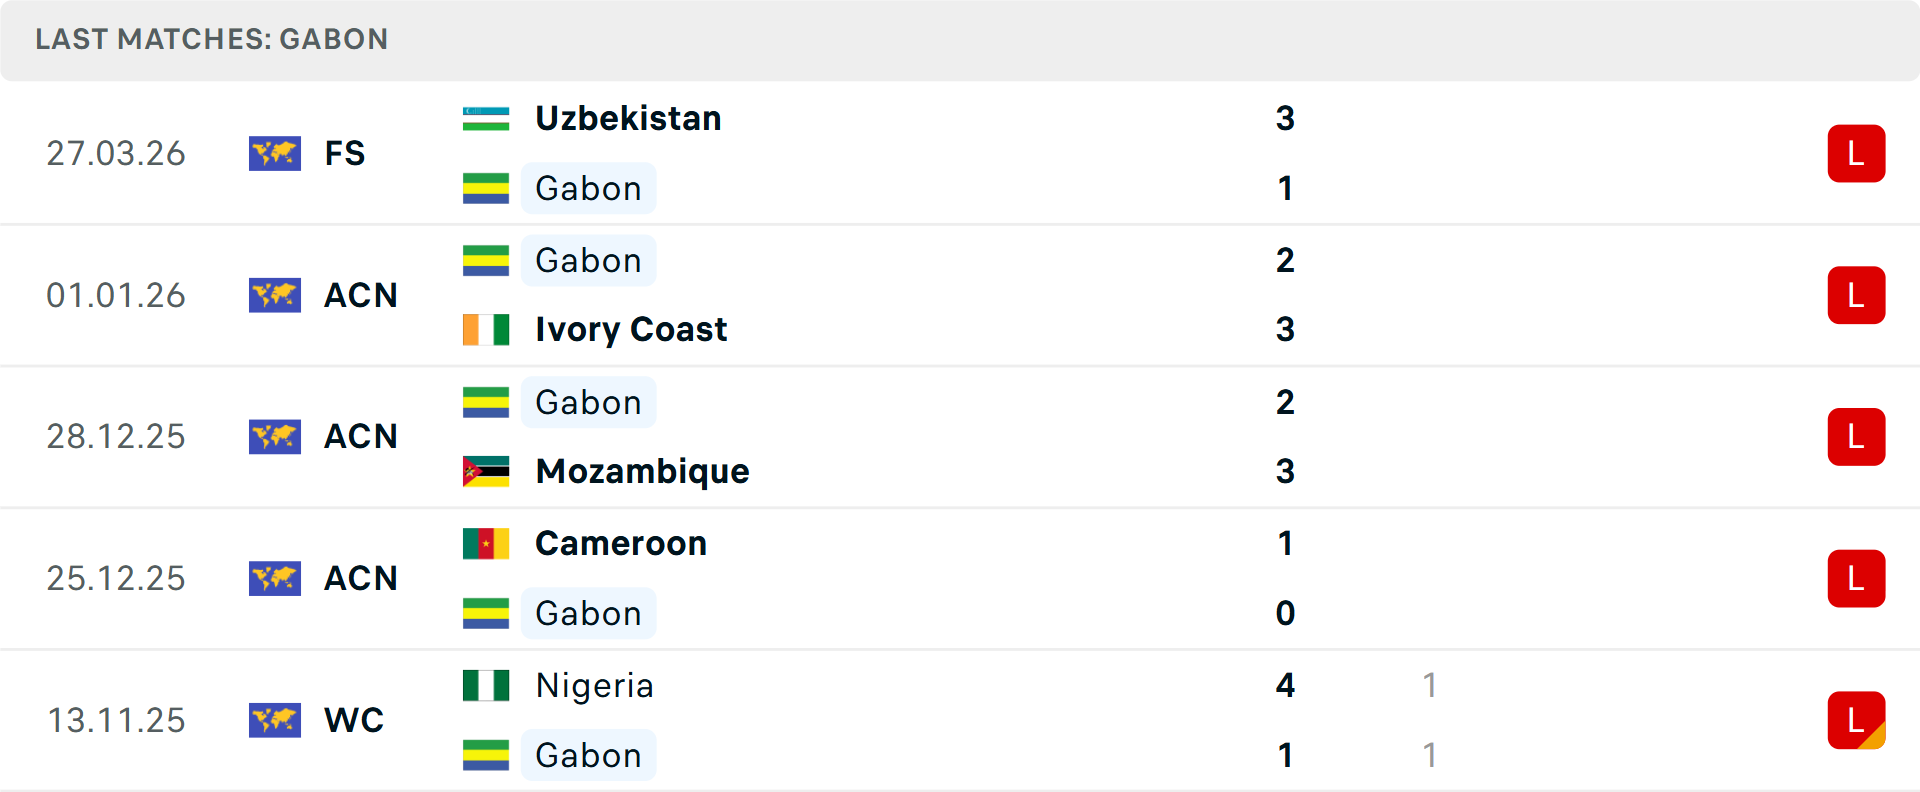This screenshot has width=1920, height=792.
Task: Click the world map icon beside FS
Action: [275, 154]
